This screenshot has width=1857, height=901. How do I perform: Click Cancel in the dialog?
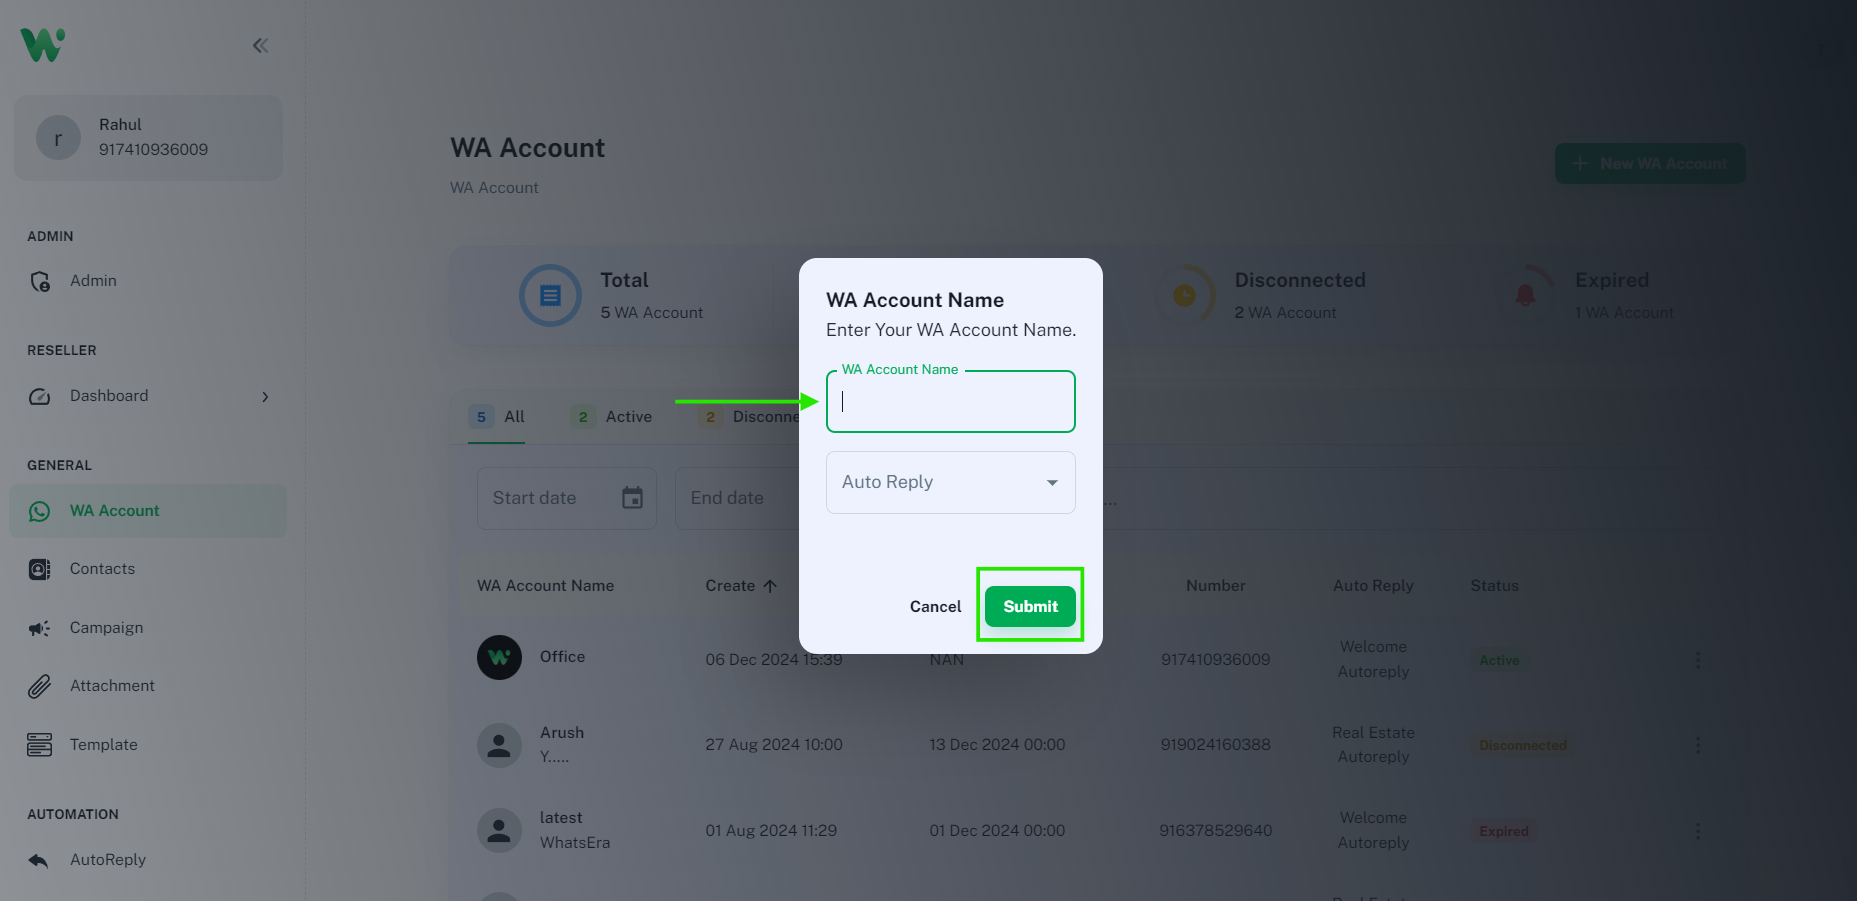[x=935, y=606]
